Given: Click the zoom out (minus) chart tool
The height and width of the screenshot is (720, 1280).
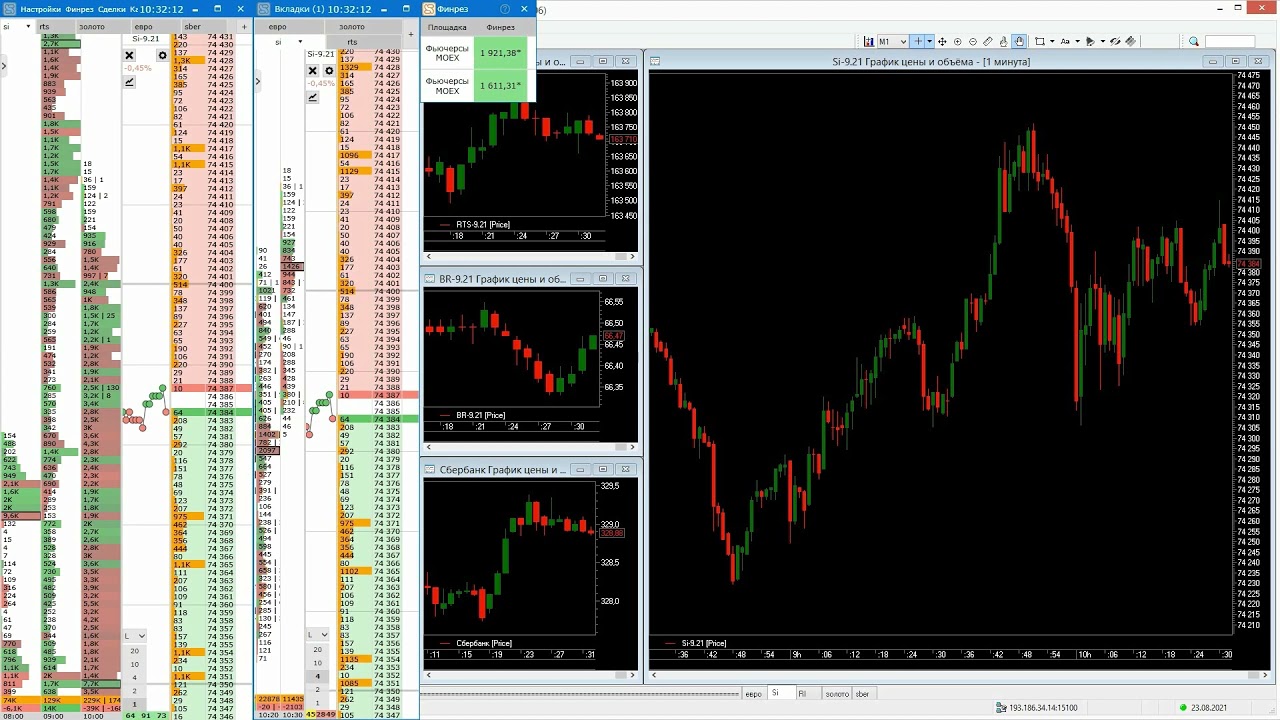Looking at the screenshot, I should pos(973,42).
